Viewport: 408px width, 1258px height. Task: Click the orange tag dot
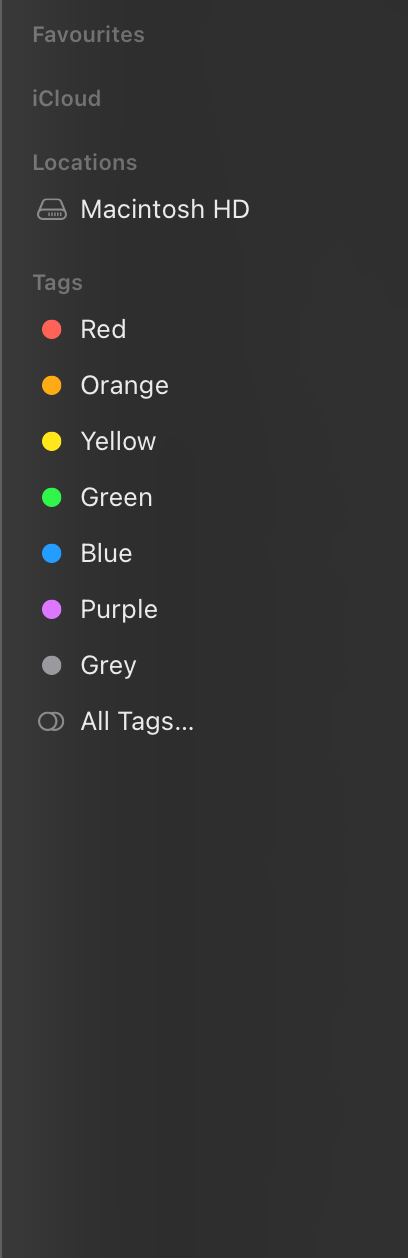click(x=52, y=386)
